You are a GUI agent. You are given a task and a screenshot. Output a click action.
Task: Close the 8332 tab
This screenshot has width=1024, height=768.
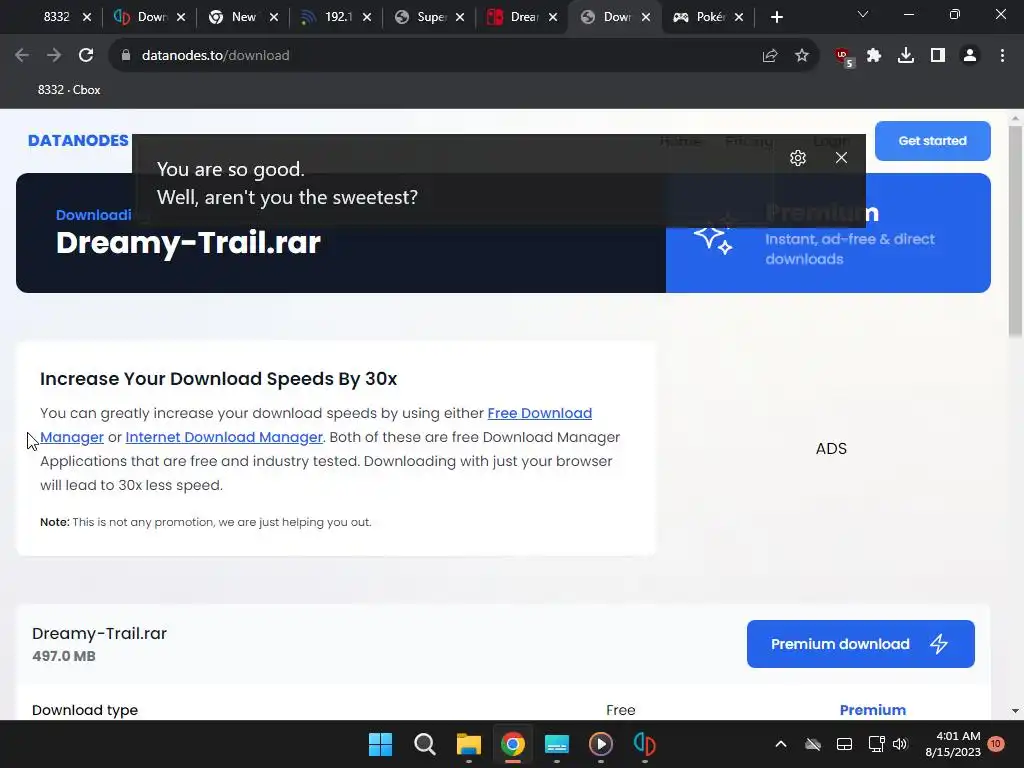coord(87,18)
